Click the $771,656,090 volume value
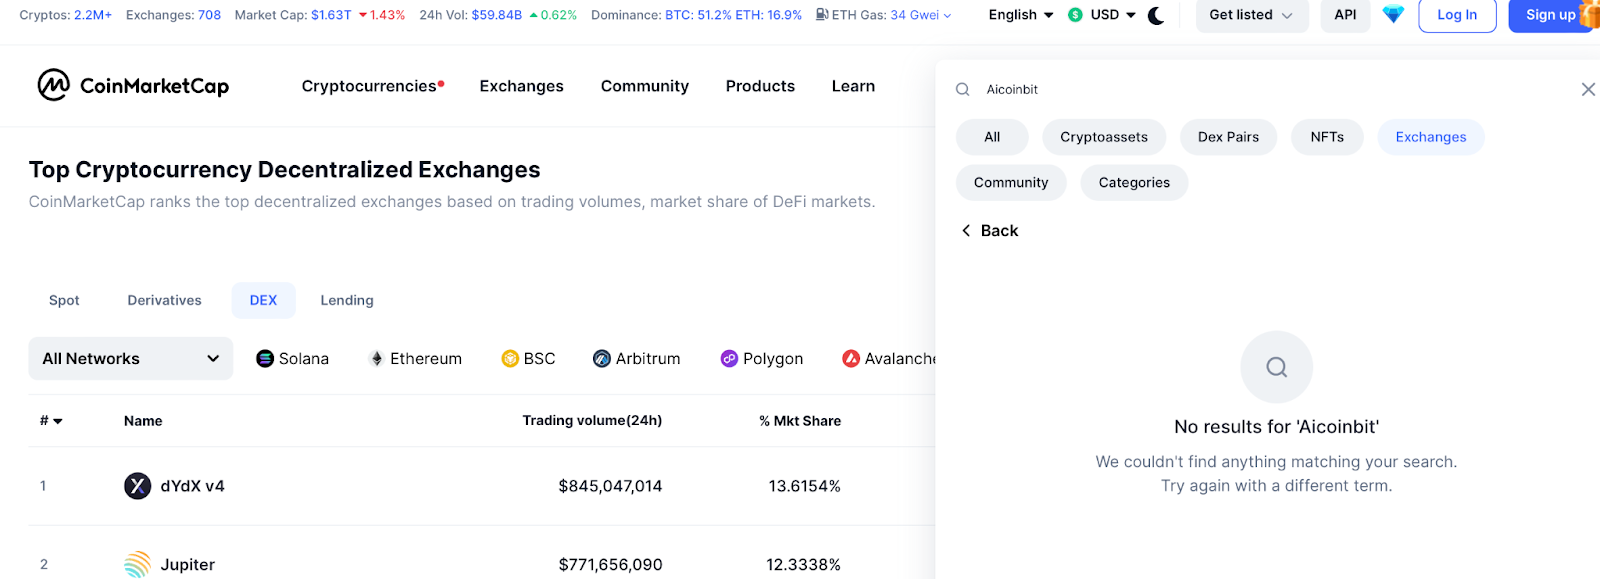The width and height of the screenshot is (1600, 579). point(610,565)
